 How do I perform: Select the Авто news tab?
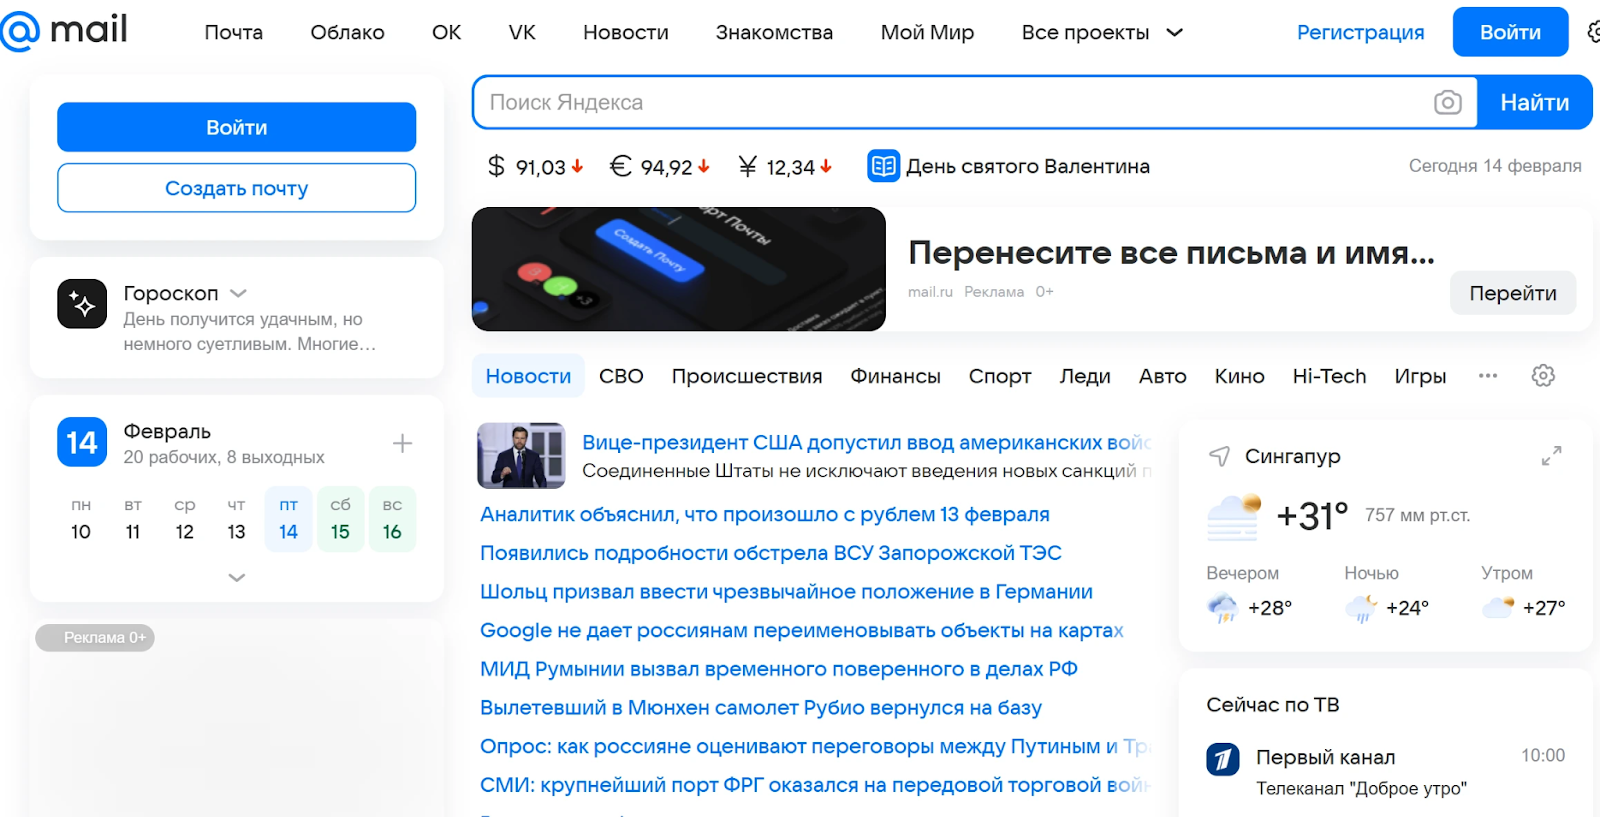[1162, 376]
